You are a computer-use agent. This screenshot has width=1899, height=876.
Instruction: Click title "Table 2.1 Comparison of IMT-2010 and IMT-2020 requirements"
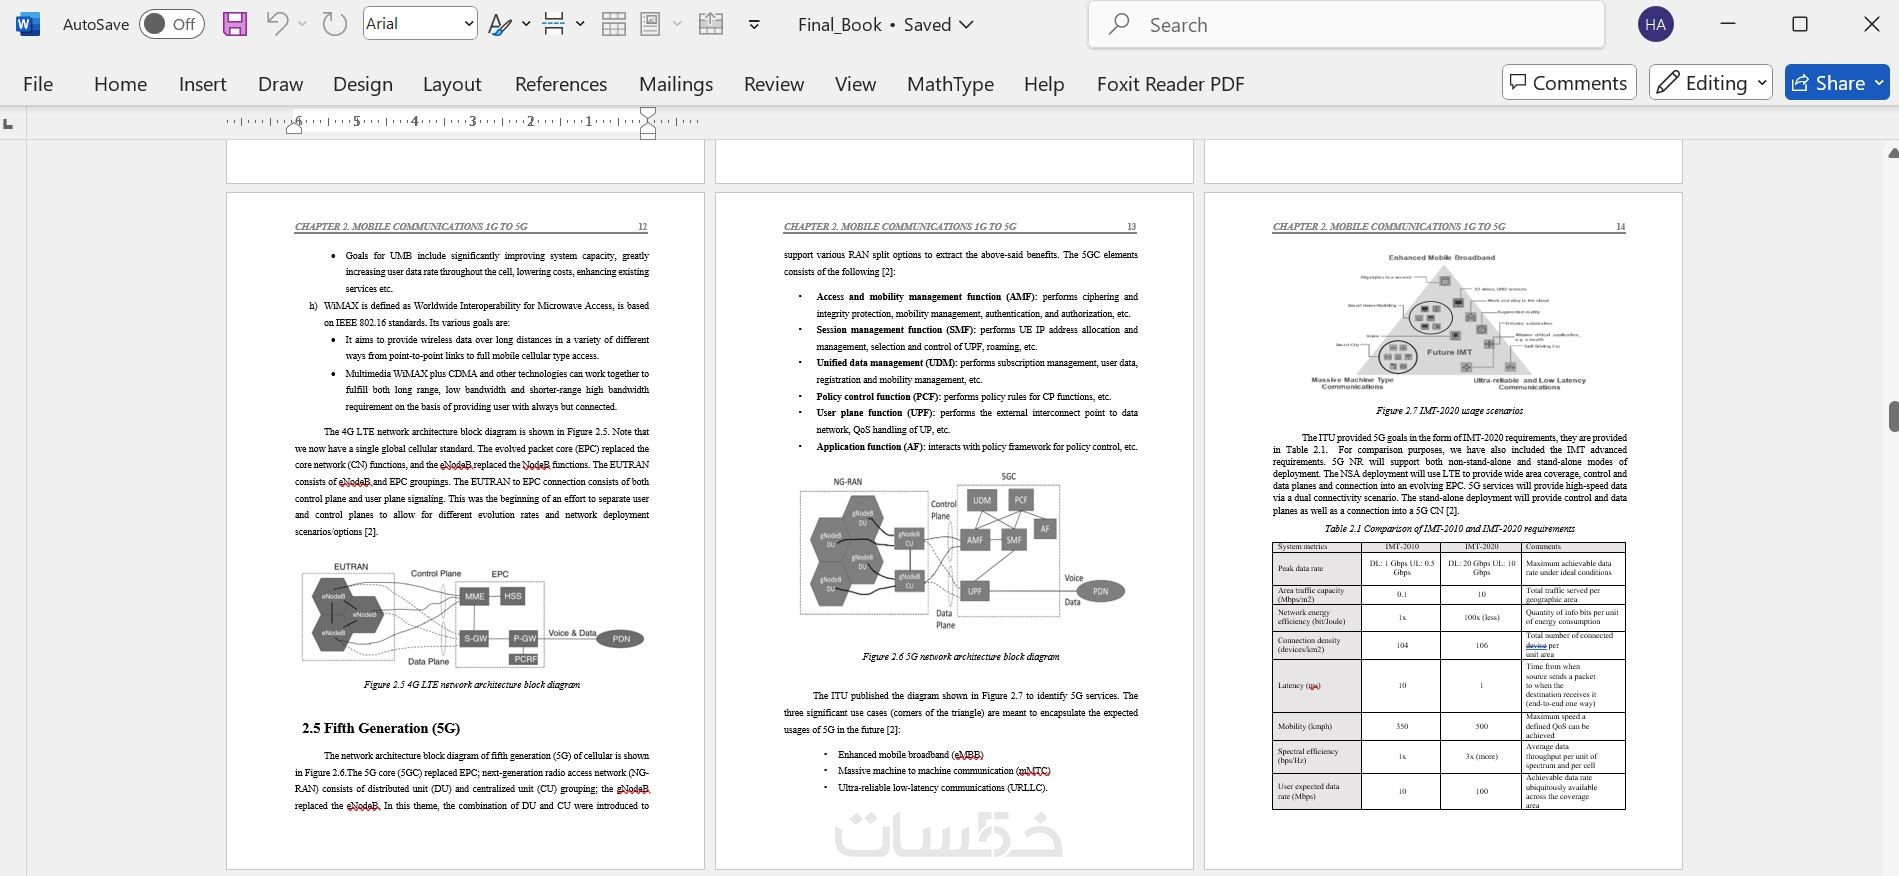point(1449,529)
